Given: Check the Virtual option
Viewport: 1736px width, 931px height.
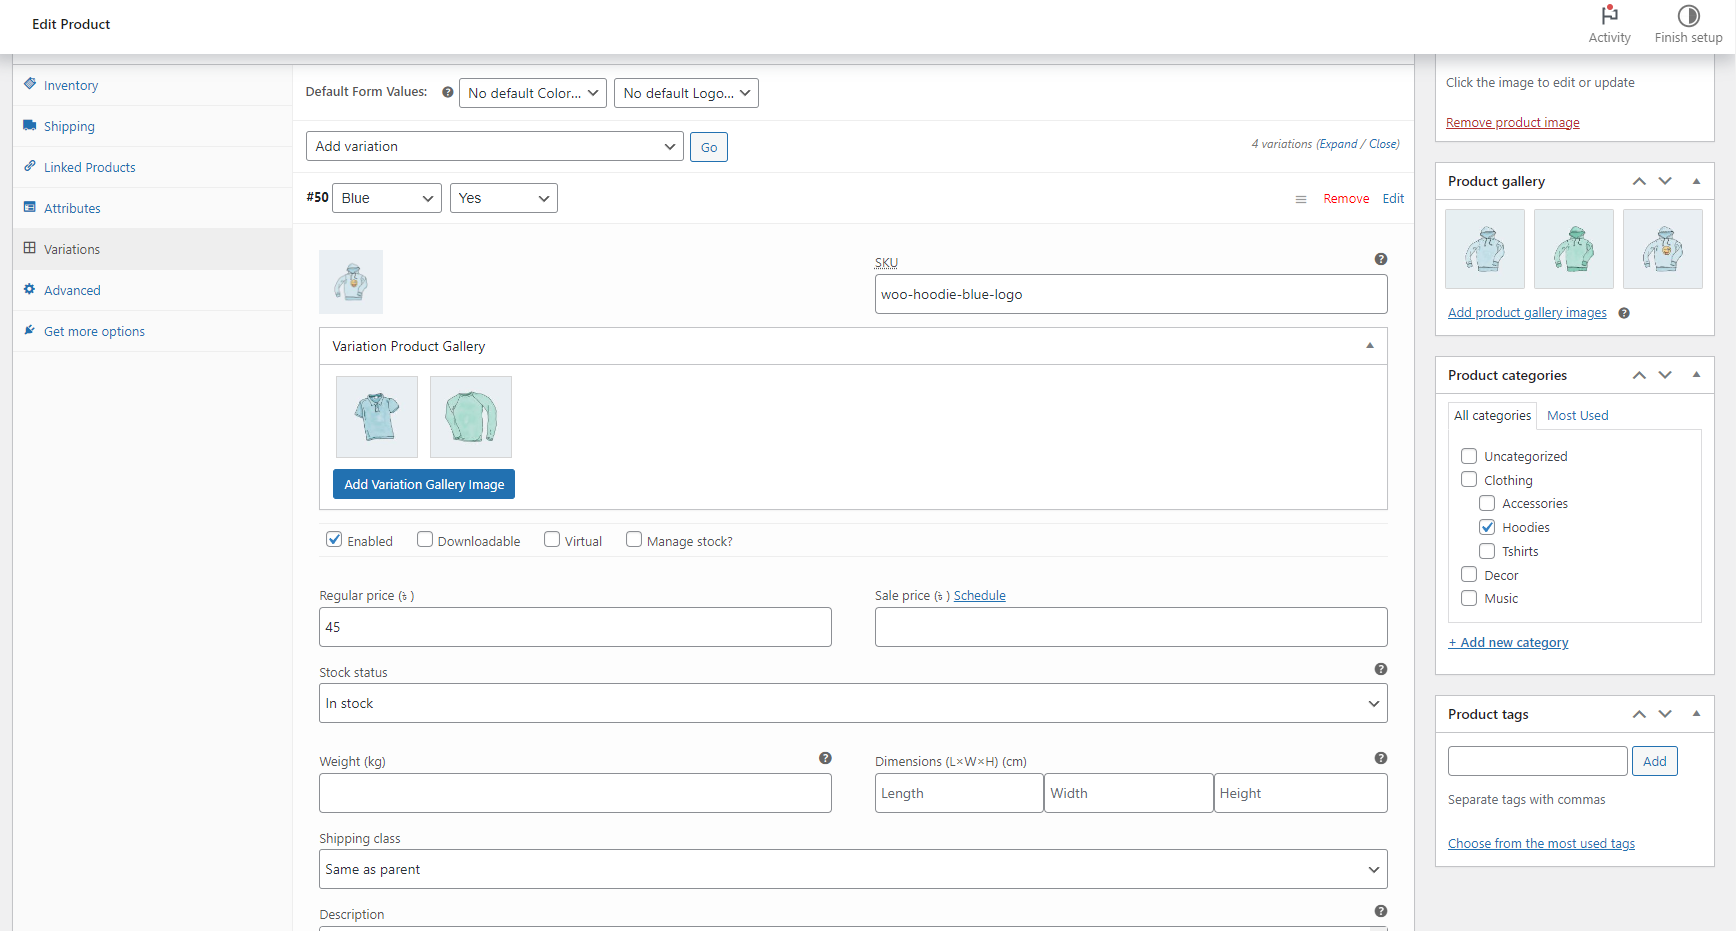Looking at the screenshot, I should (x=552, y=540).
